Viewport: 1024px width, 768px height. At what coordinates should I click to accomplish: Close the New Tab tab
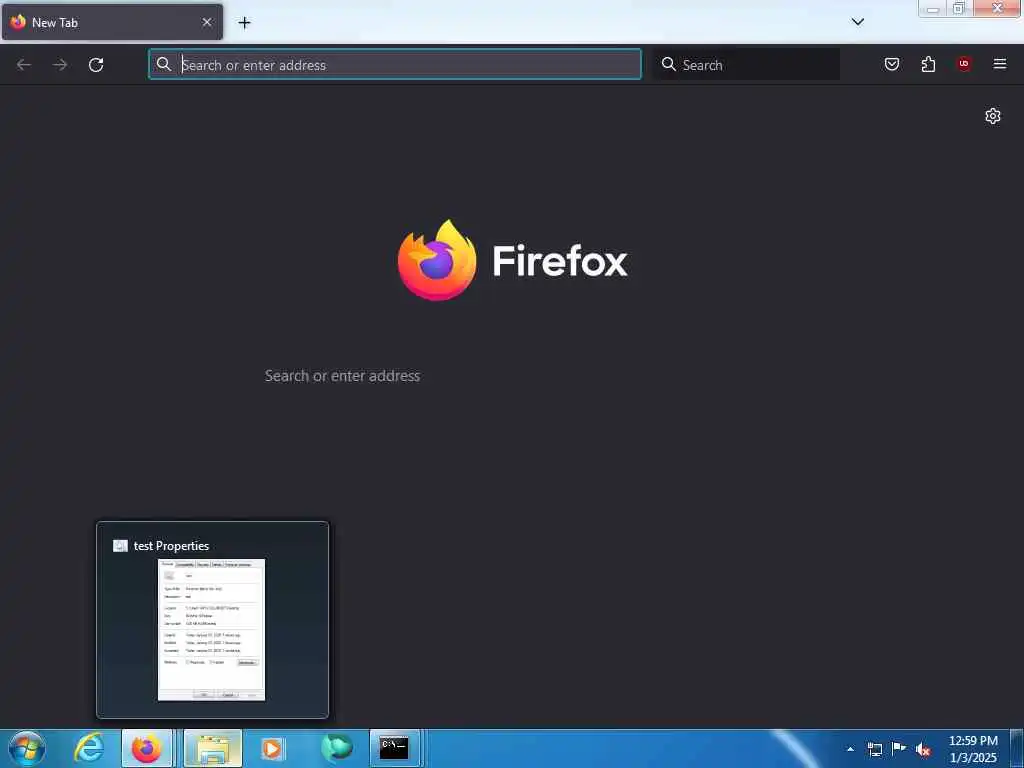[x=207, y=22]
